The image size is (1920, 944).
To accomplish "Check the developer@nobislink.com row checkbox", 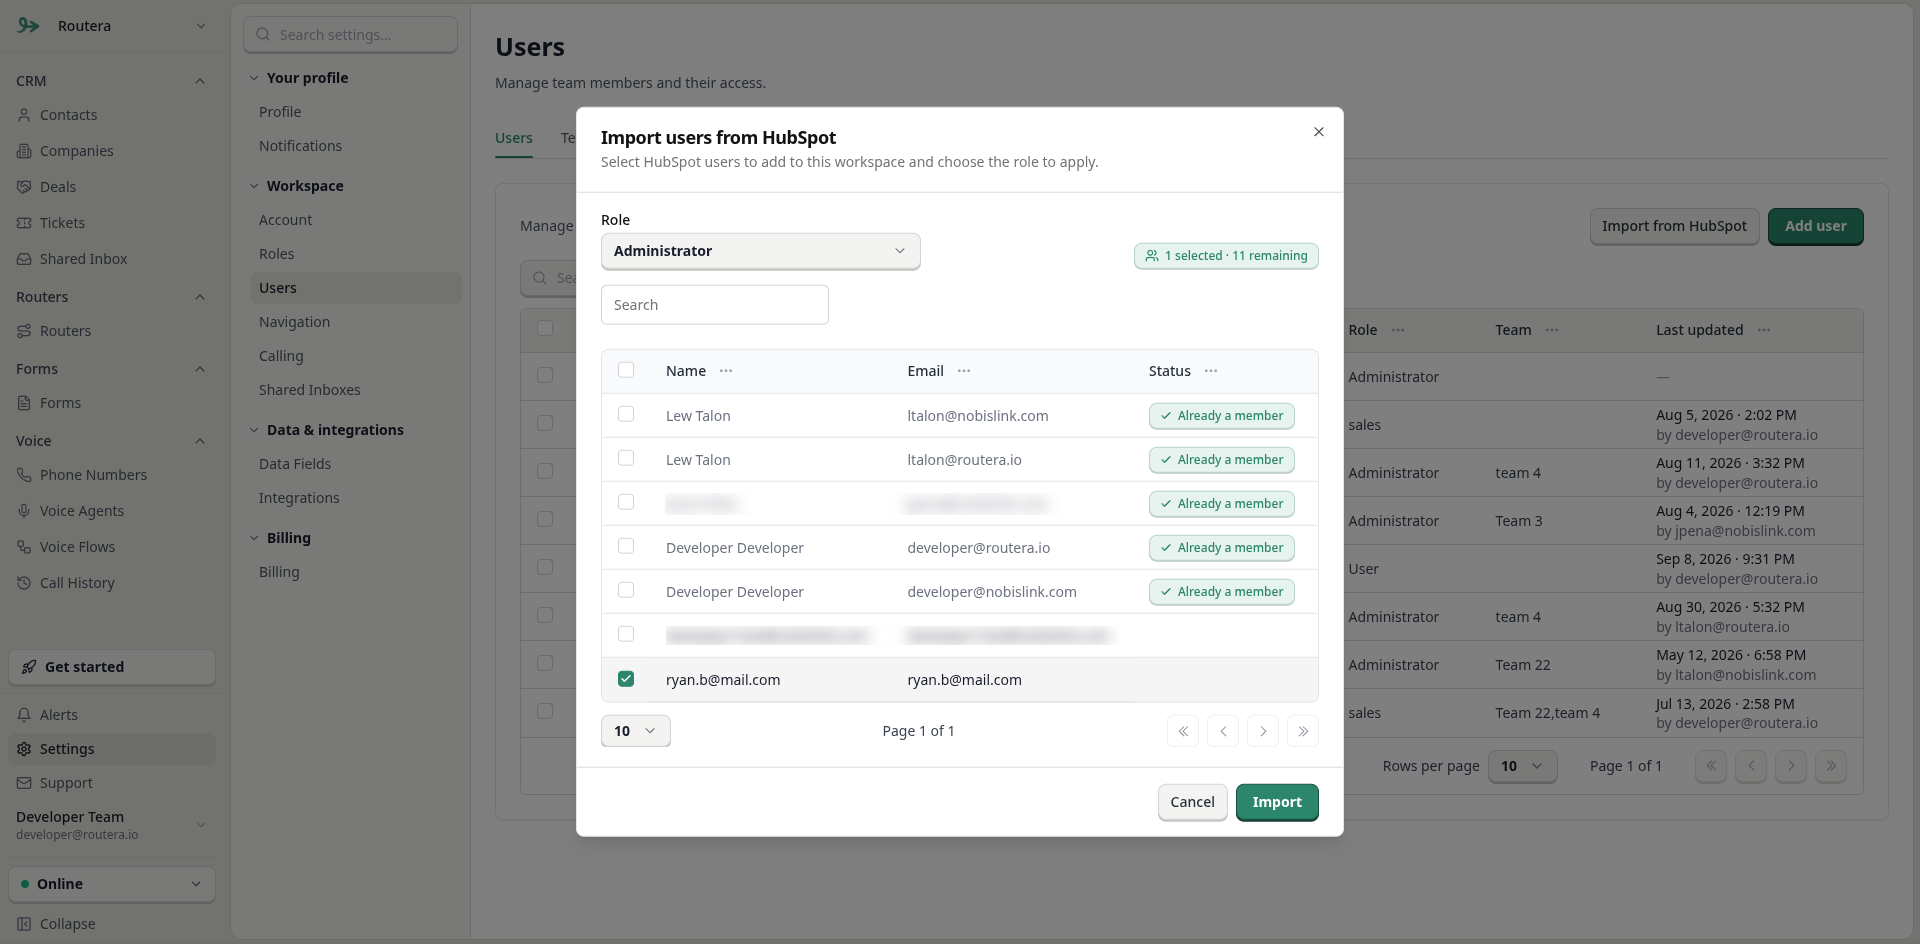I will (x=626, y=590).
